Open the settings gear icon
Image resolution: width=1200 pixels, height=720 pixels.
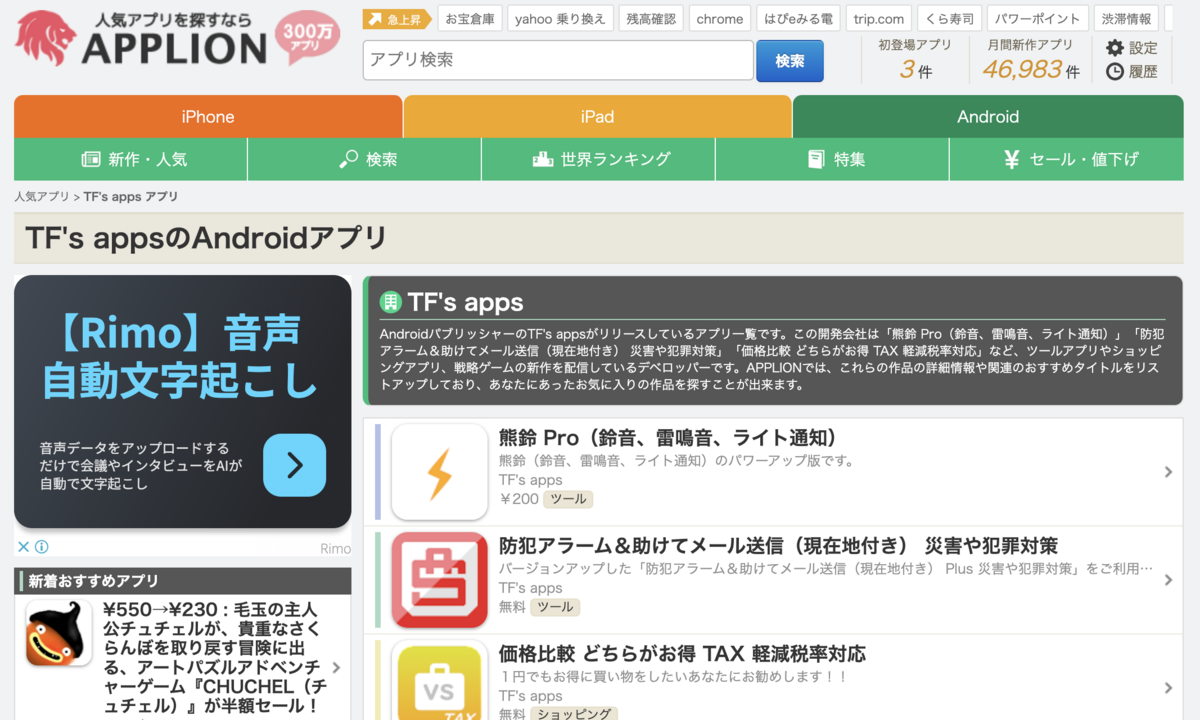pyautogui.click(x=1115, y=48)
